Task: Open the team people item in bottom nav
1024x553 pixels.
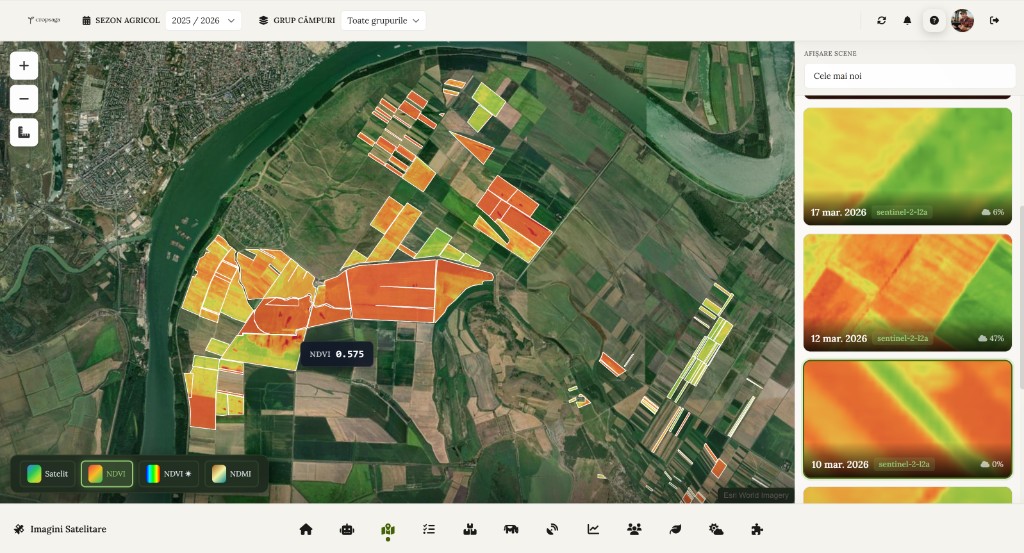Action: [634, 529]
